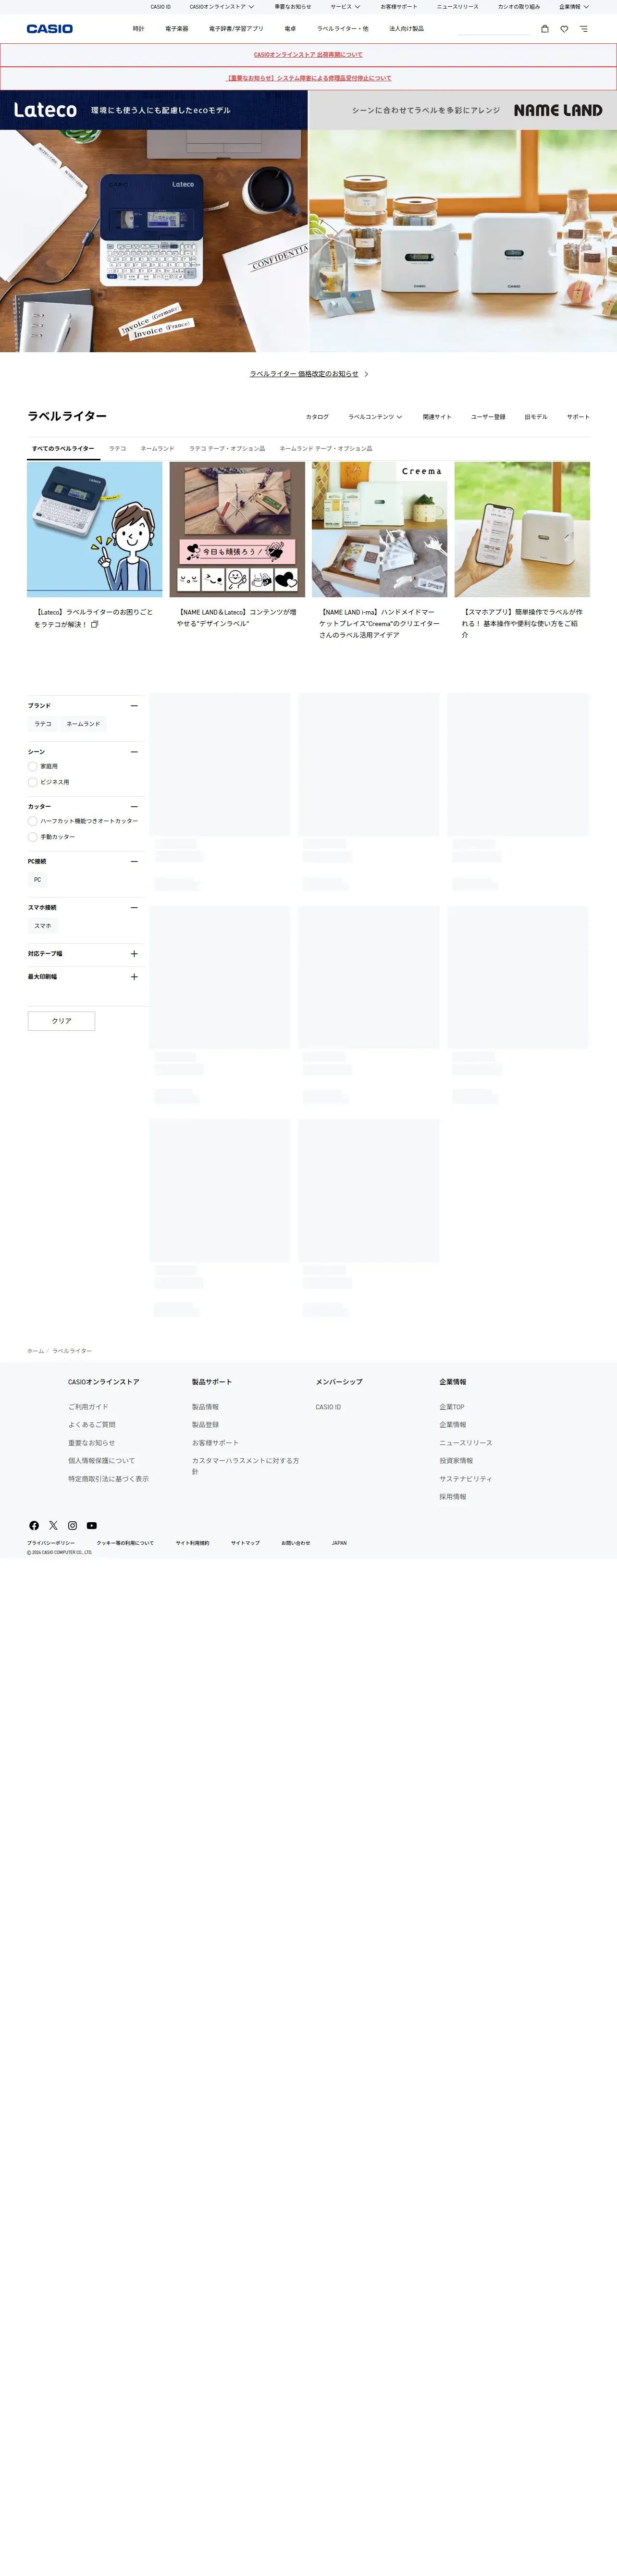Click the NAME LAND banner image
The height and width of the screenshot is (2576, 617).
[463, 221]
